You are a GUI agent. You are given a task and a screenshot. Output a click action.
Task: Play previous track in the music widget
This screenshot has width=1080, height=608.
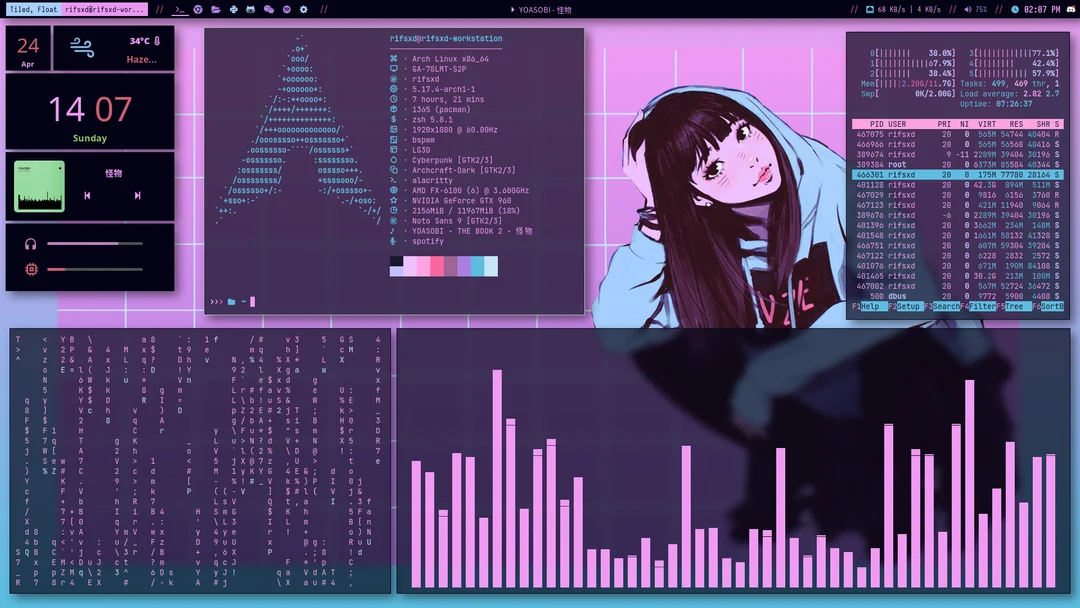[88, 196]
